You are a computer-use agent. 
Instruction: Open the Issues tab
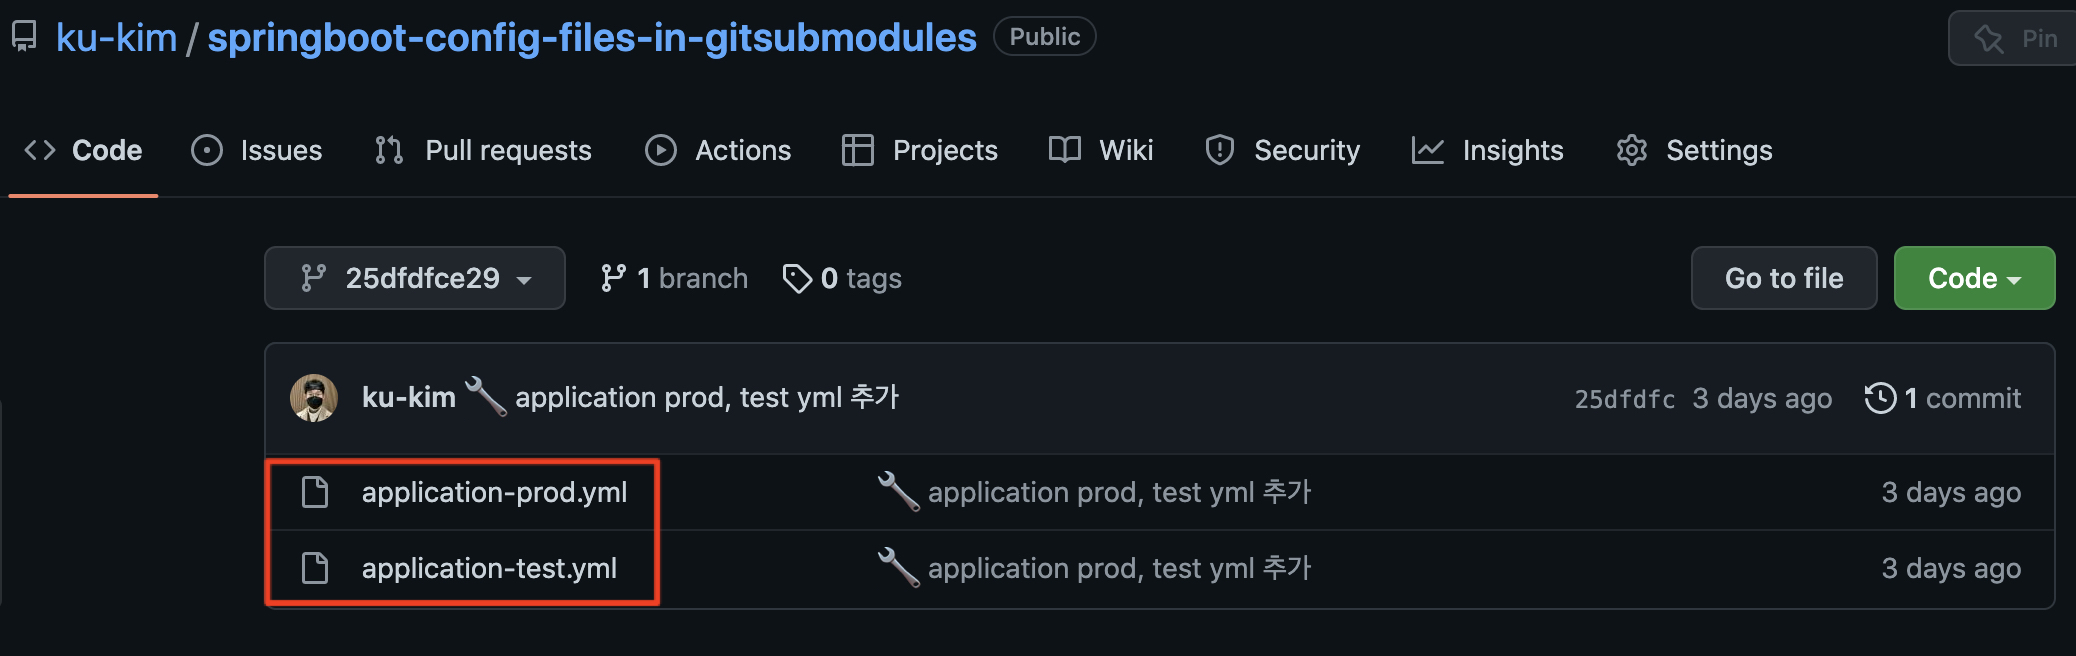pos(257,150)
